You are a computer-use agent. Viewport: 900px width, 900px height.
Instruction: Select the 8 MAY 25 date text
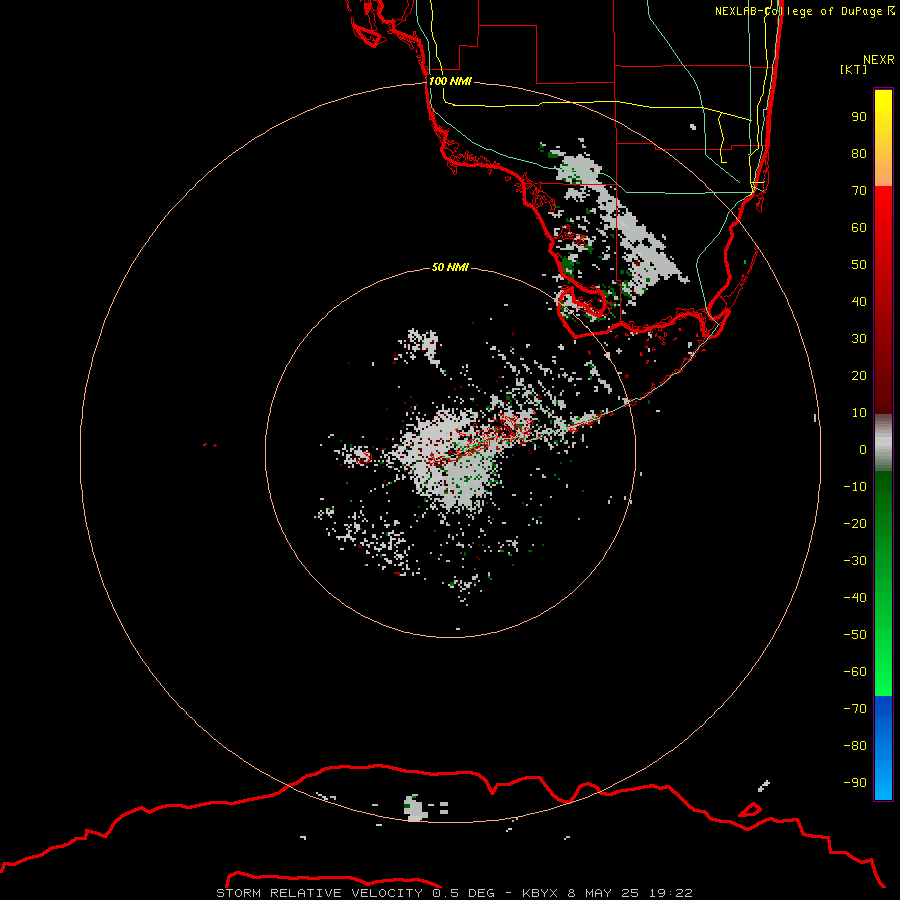point(603,893)
